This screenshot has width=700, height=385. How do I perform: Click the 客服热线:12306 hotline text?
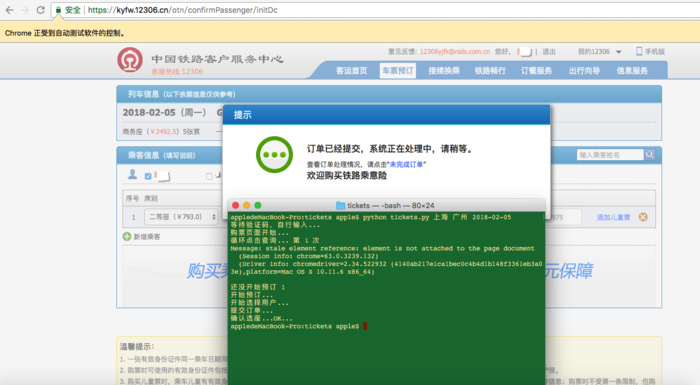point(177,71)
